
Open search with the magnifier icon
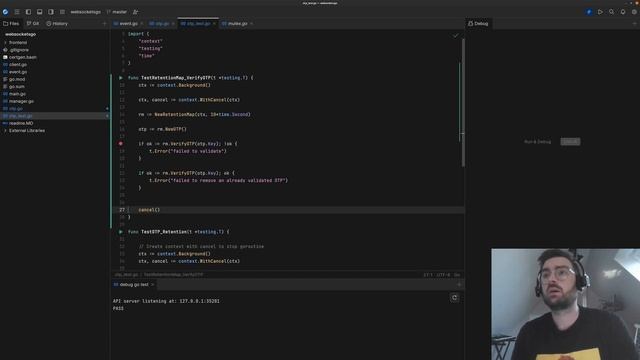[x=611, y=12]
